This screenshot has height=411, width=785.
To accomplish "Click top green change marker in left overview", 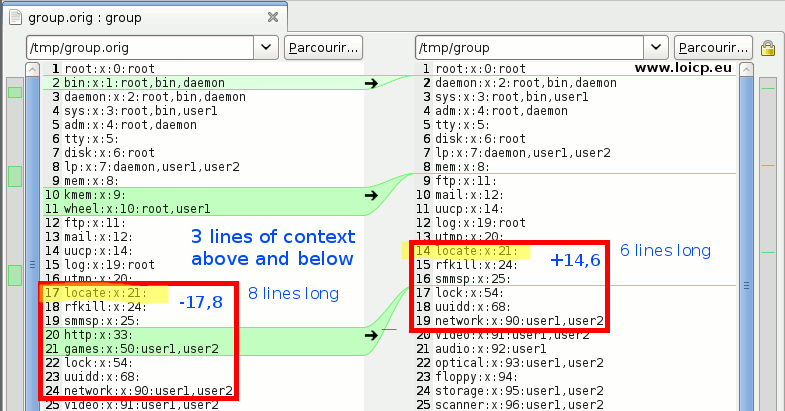I will [x=14, y=92].
